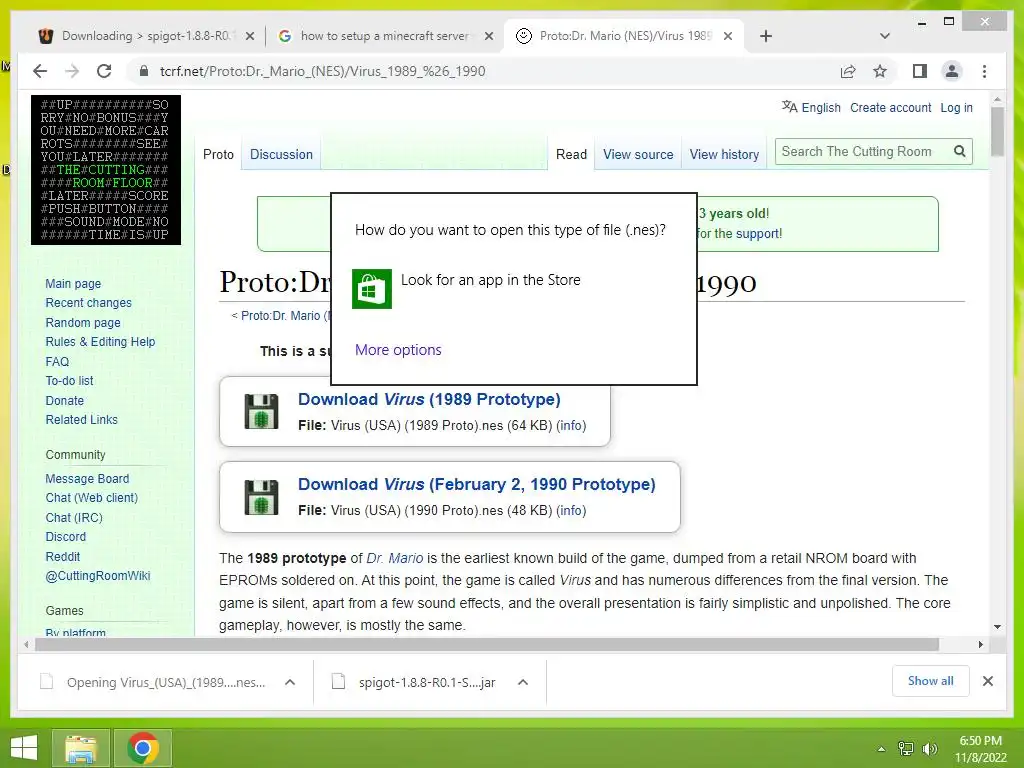Open the Chrome three-dot menu
1024x768 pixels.
pyautogui.click(x=984, y=71)
